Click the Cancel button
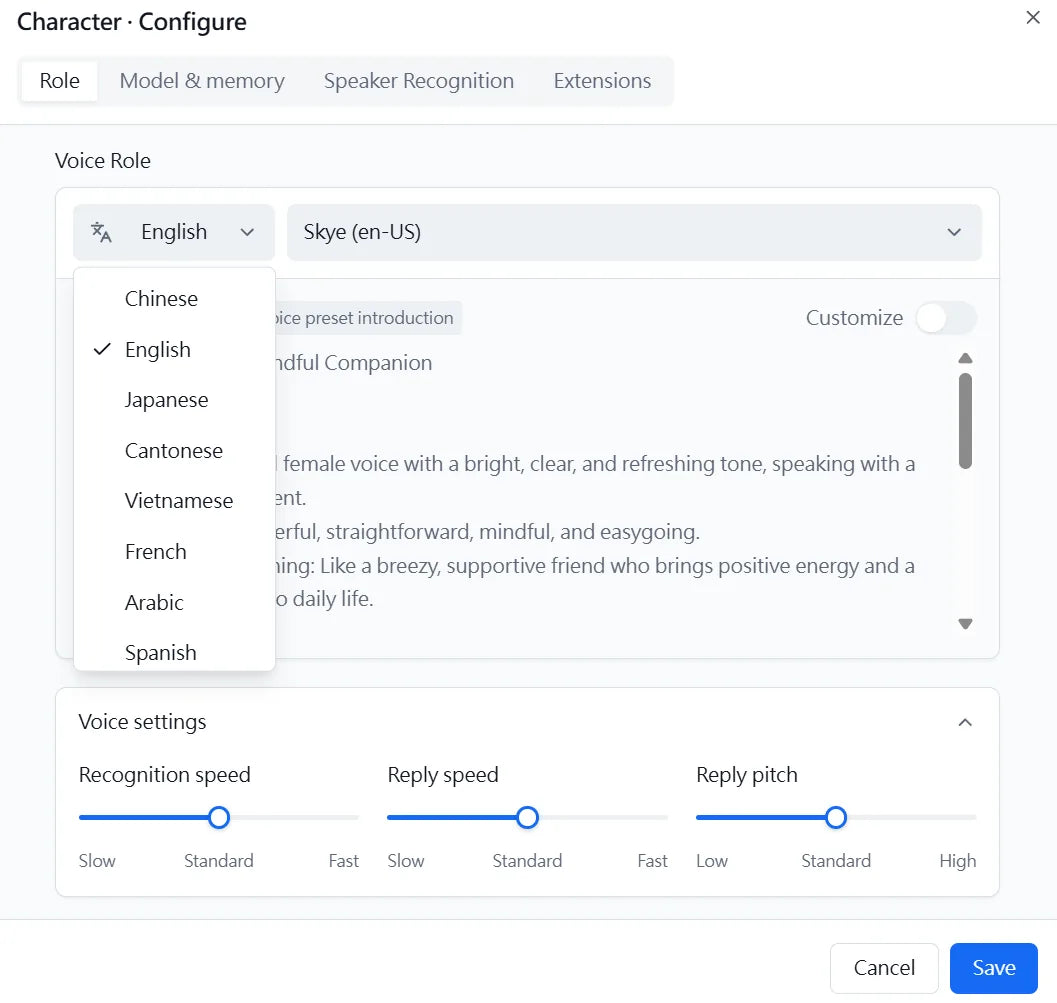1057x1003 pixels. coord(884,968)
